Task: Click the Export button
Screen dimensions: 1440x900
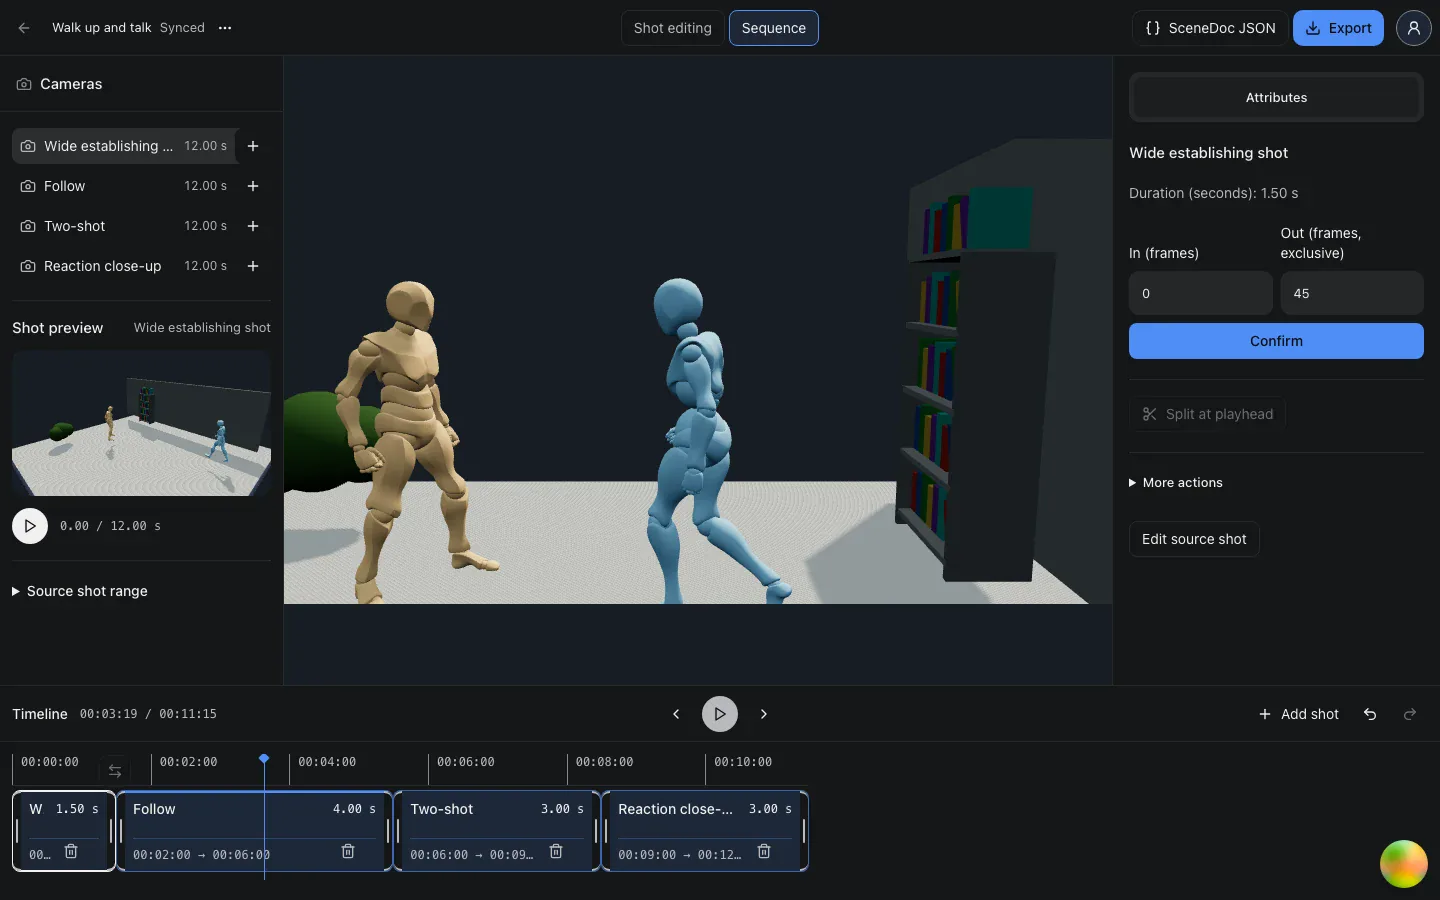Action: pyautogui.click(x=1338, y=28)
